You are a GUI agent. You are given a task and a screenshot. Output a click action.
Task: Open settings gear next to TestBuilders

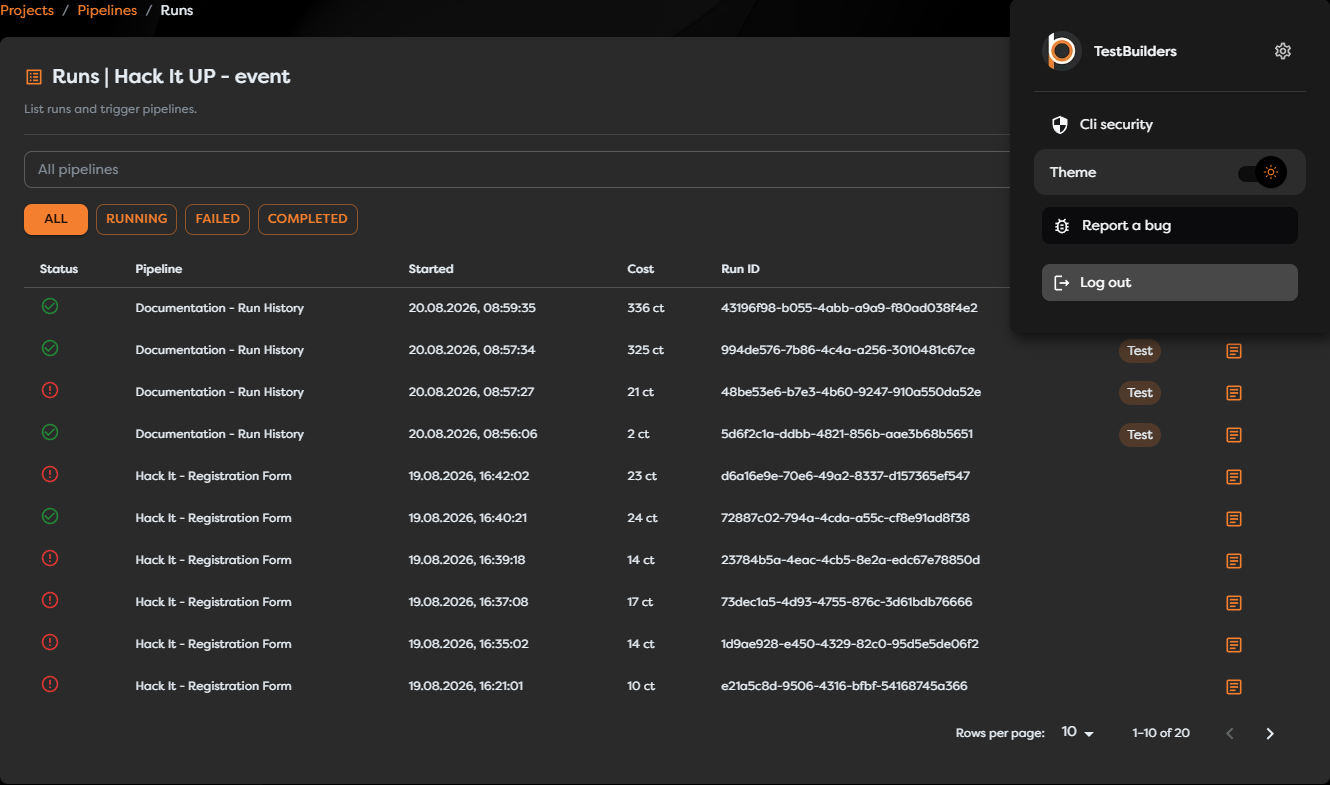click(1283, 51)
